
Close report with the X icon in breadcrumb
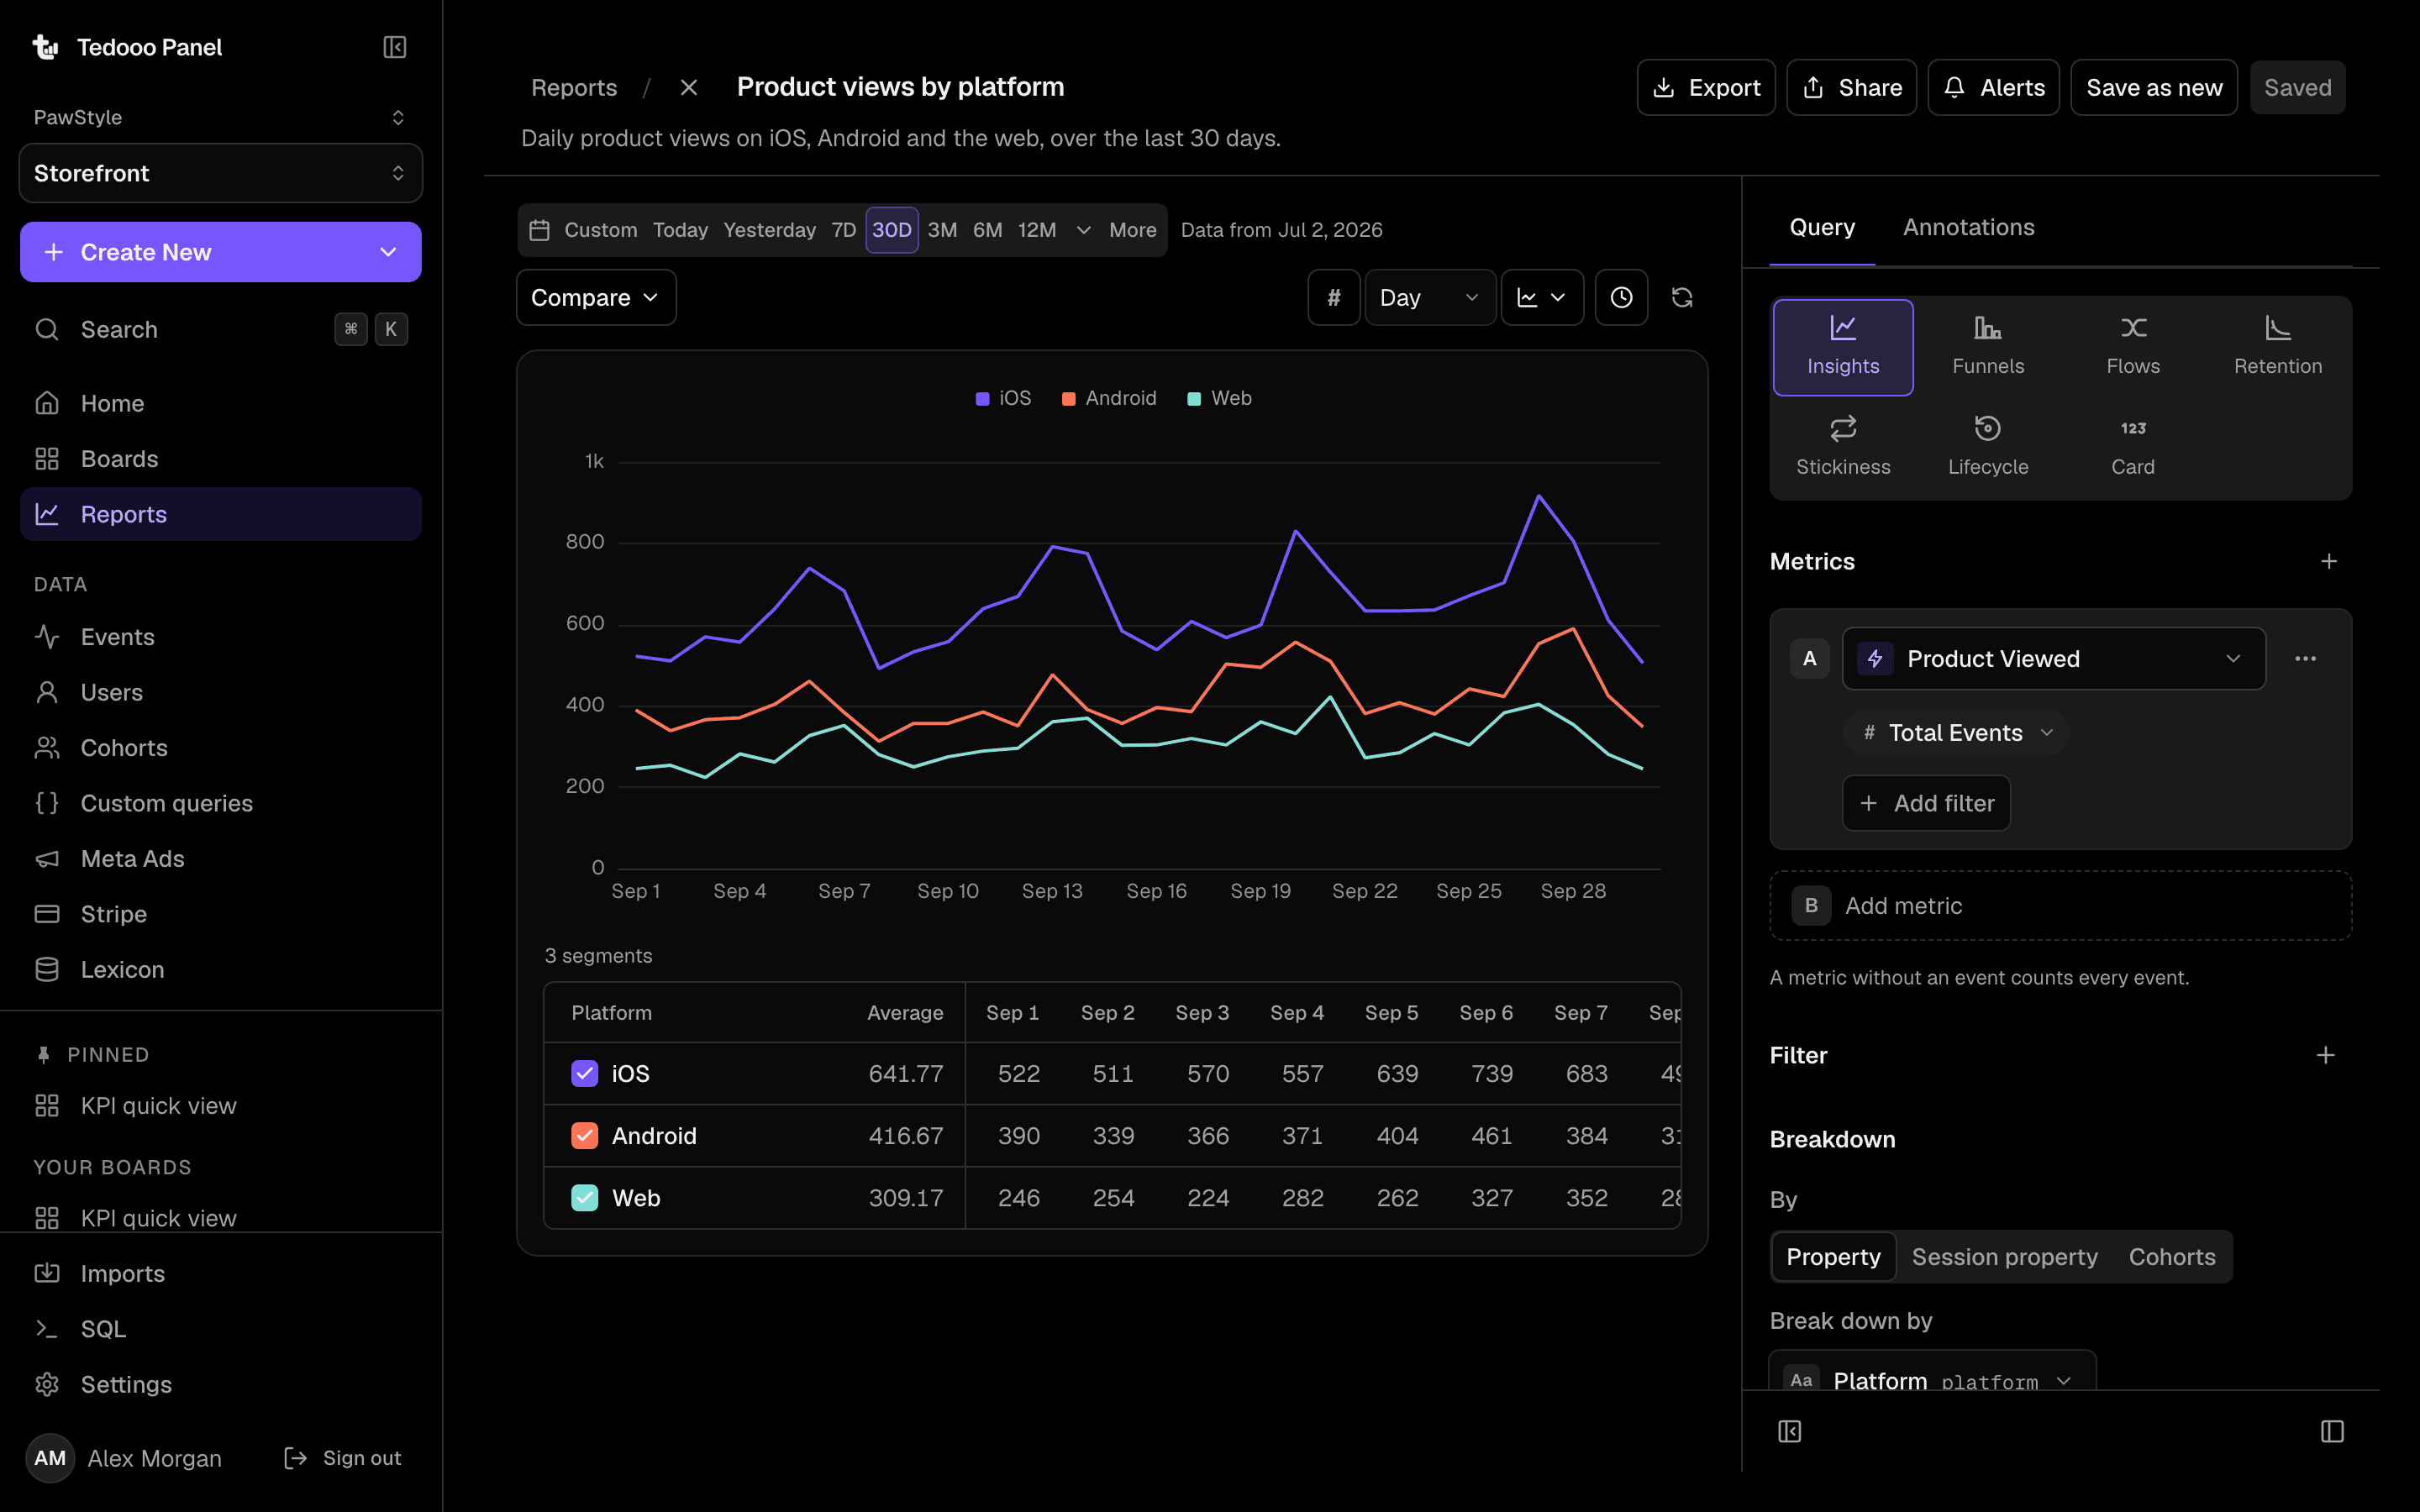(688, 87)
